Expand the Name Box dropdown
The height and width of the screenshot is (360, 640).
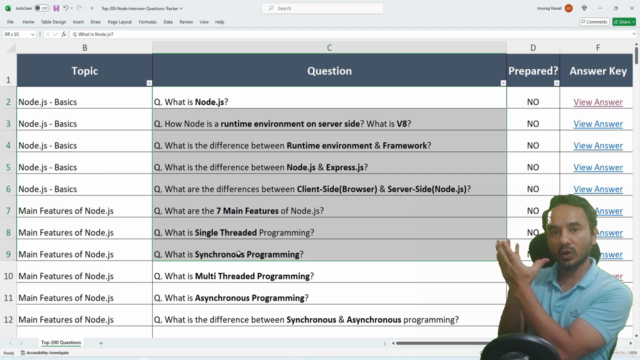pos(32,35)
